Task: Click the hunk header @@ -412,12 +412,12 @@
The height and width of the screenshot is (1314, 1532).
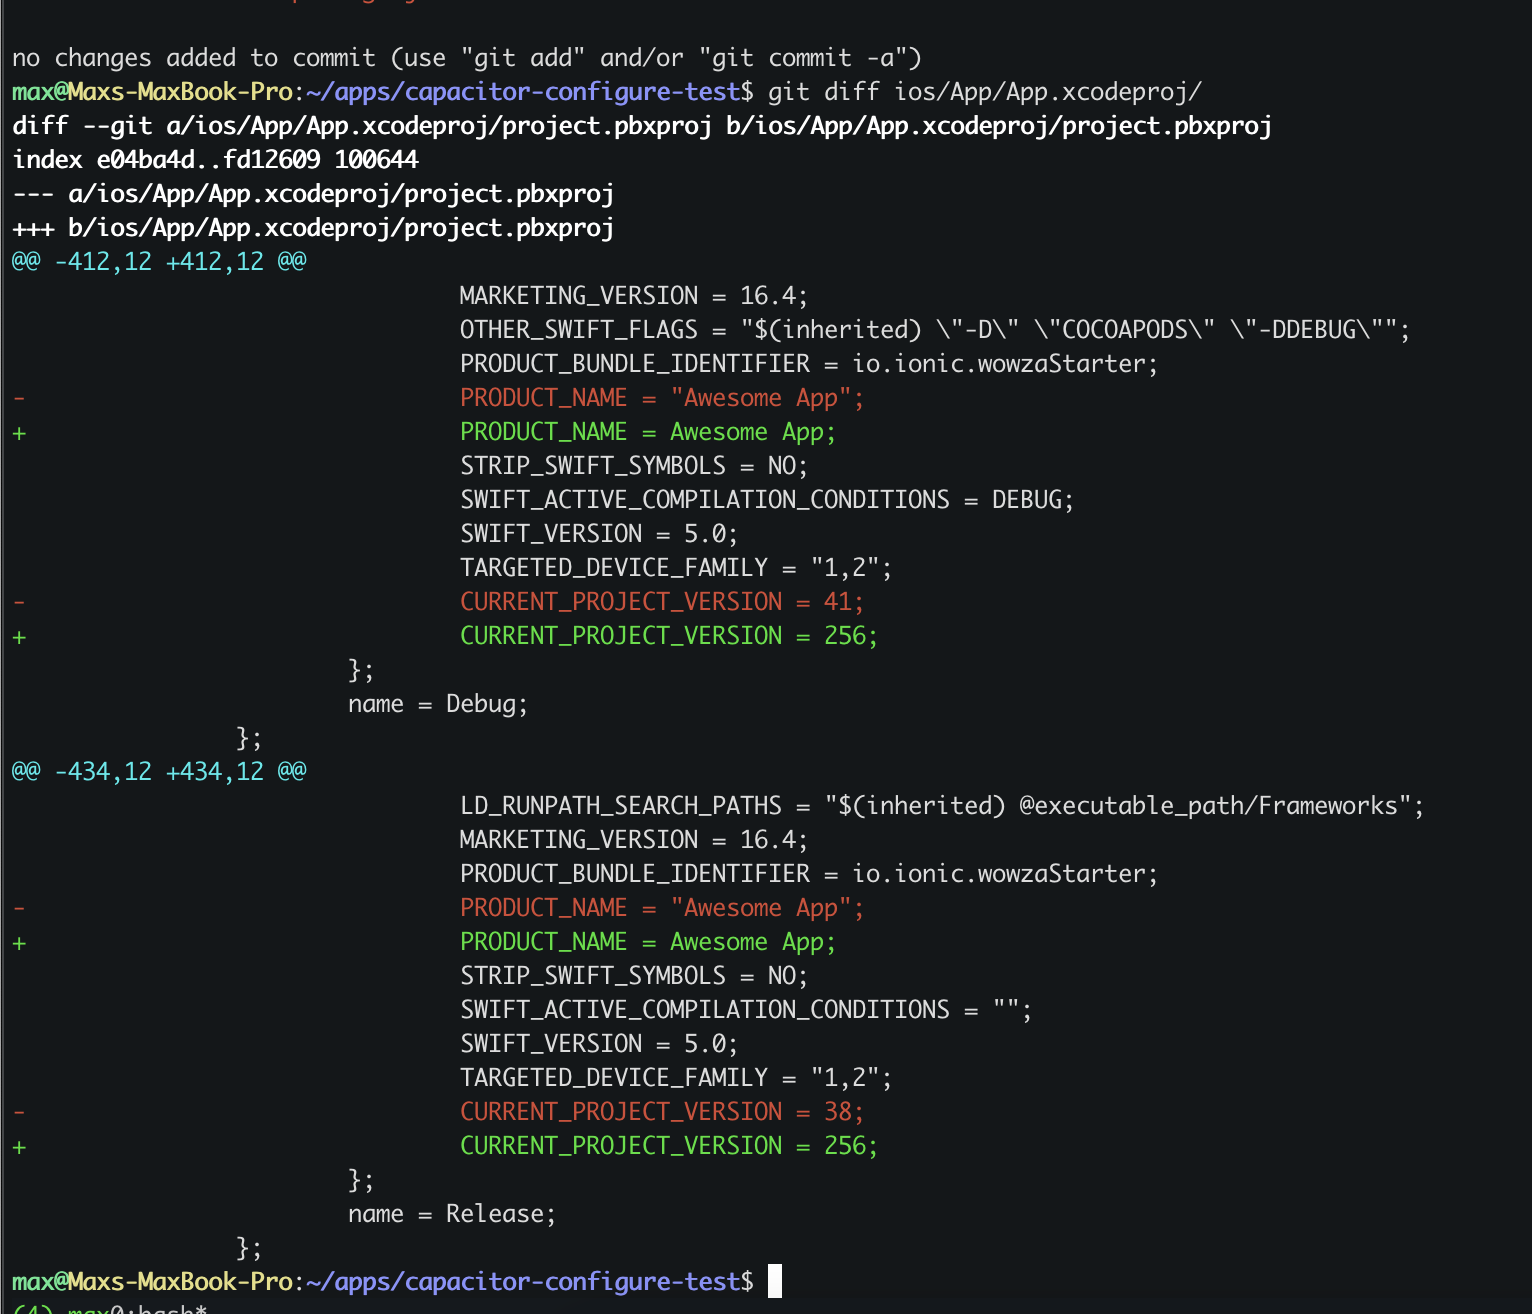Action: (x=157, y=260)
